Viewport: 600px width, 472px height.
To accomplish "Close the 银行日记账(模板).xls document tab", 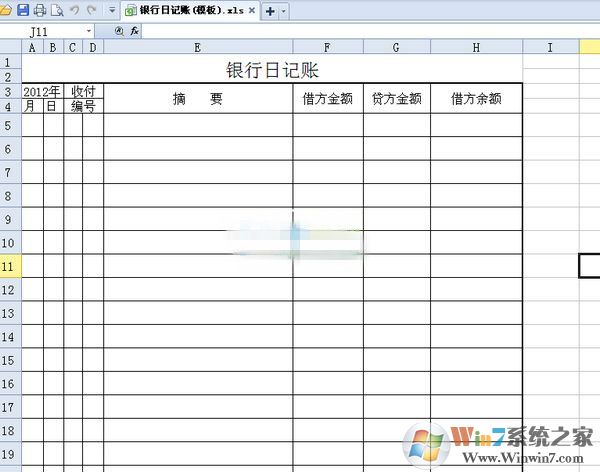I will point(252,11).
